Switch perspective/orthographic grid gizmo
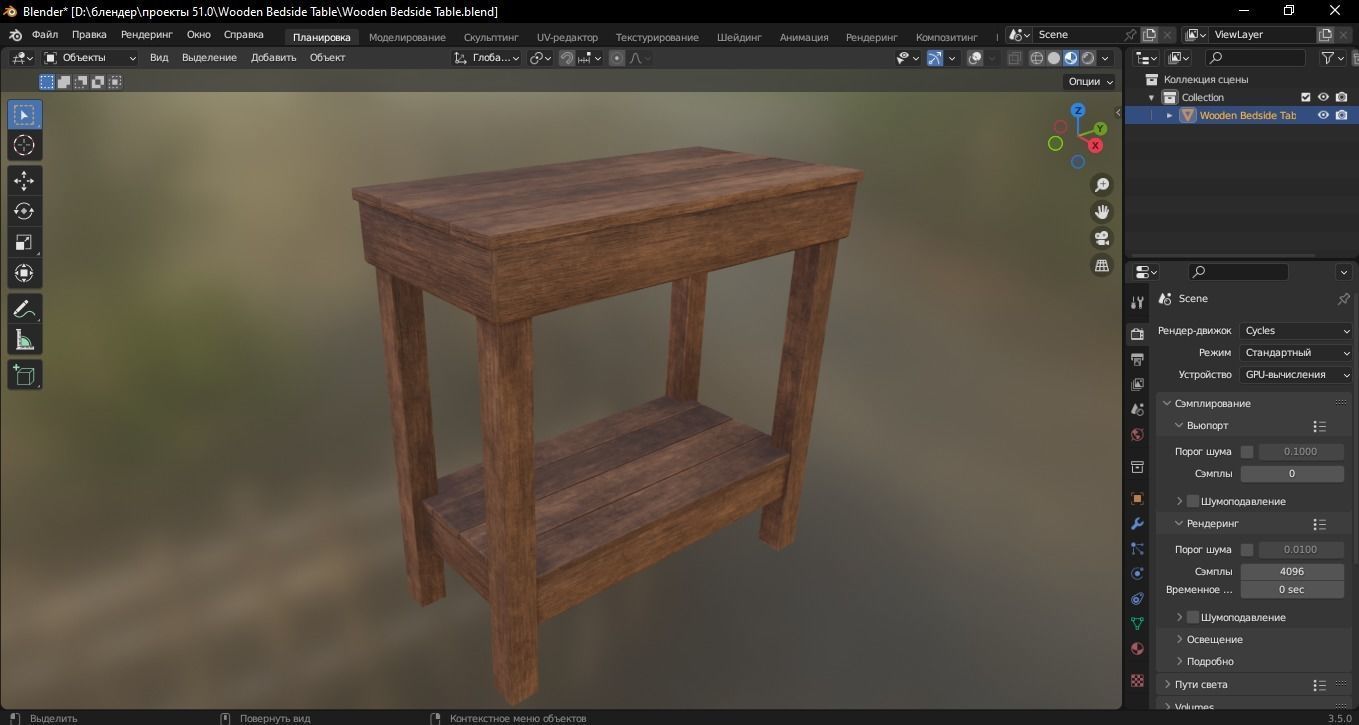The height and width of the screenshot is (725, 1359). point(1102,266)
